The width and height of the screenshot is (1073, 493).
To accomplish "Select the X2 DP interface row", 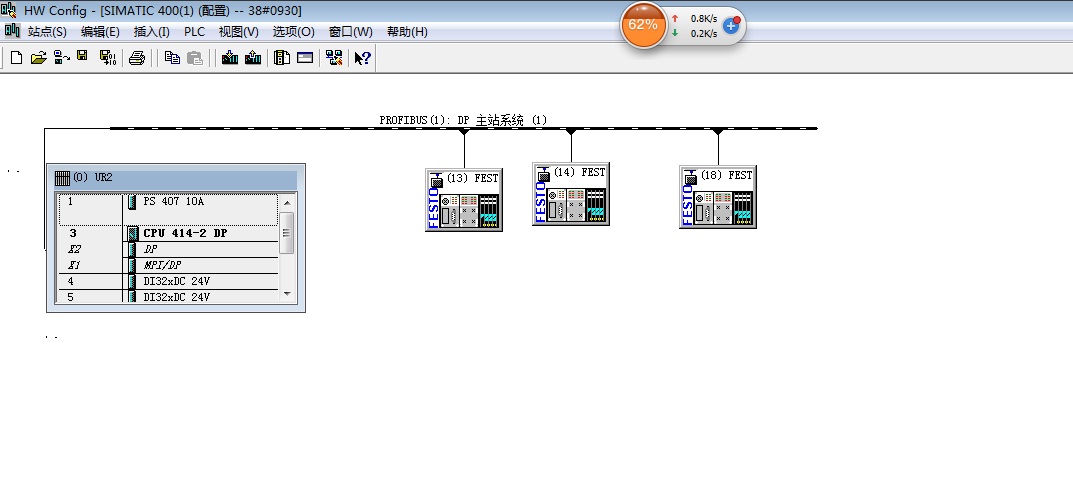I will click(168, 250).
